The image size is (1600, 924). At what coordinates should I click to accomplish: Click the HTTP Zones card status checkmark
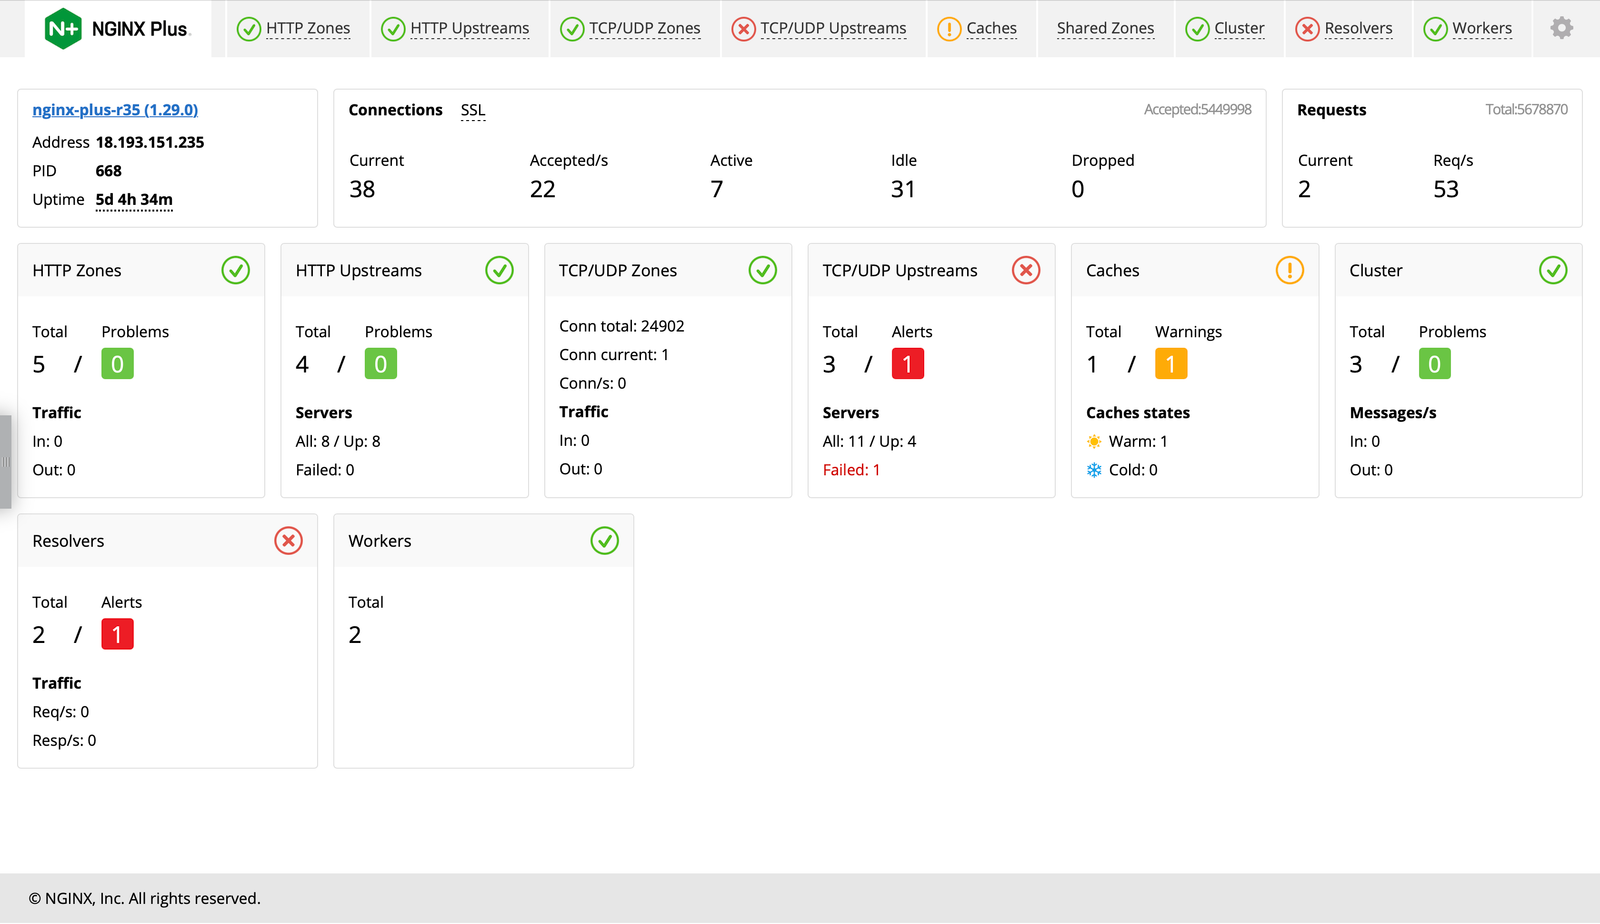coord(236,270)
